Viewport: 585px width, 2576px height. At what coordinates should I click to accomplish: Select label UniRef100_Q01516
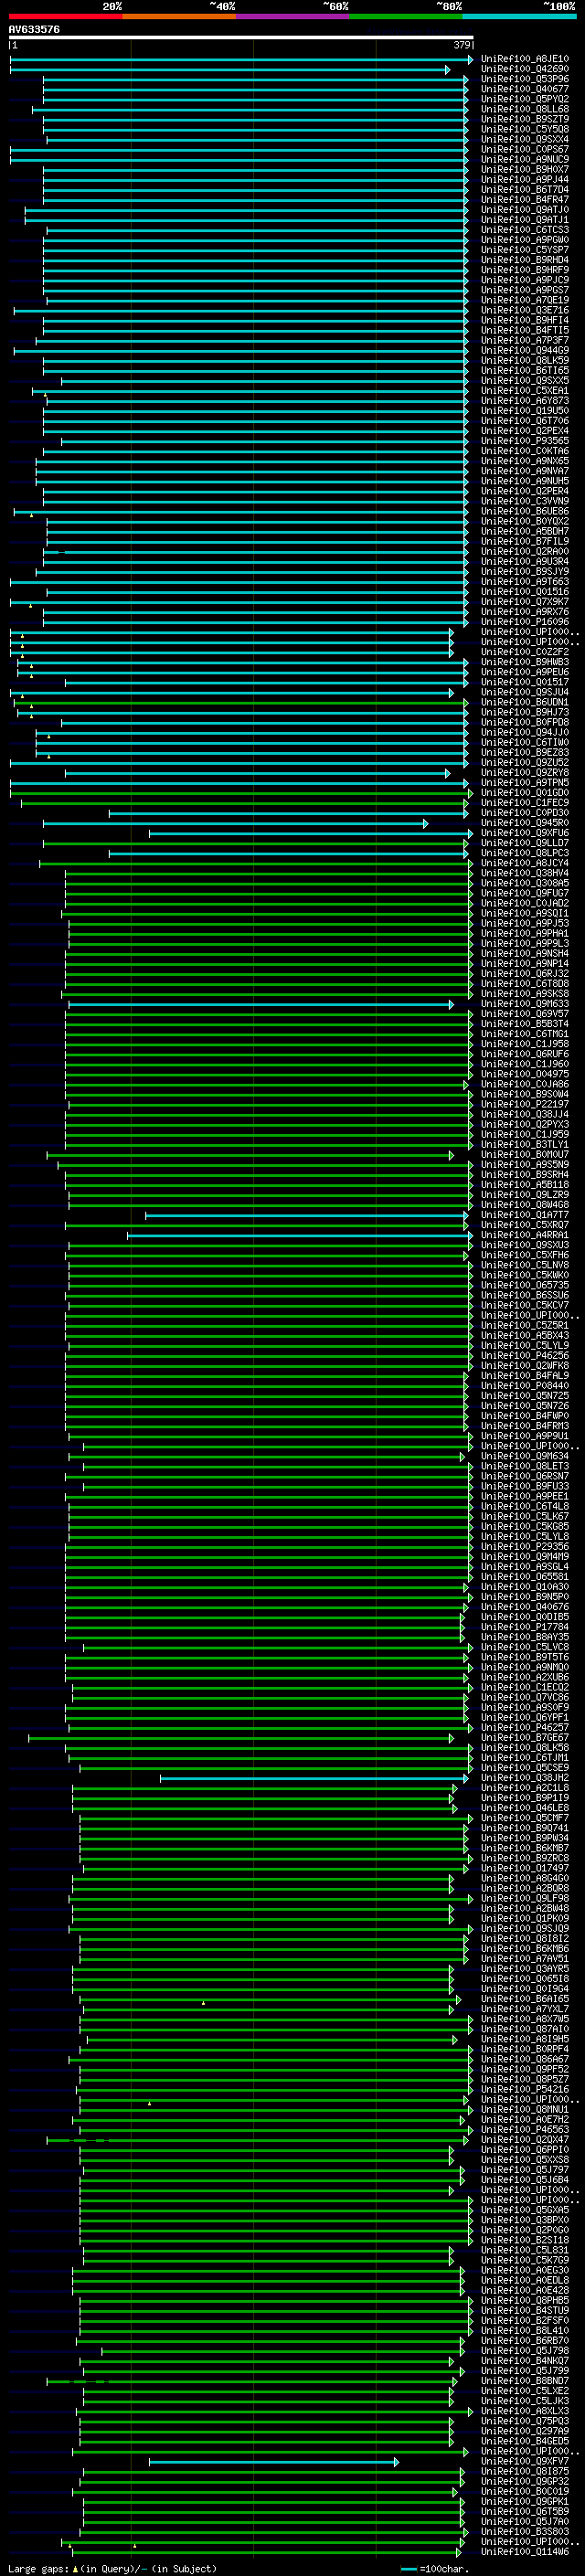tap(525, 592)
